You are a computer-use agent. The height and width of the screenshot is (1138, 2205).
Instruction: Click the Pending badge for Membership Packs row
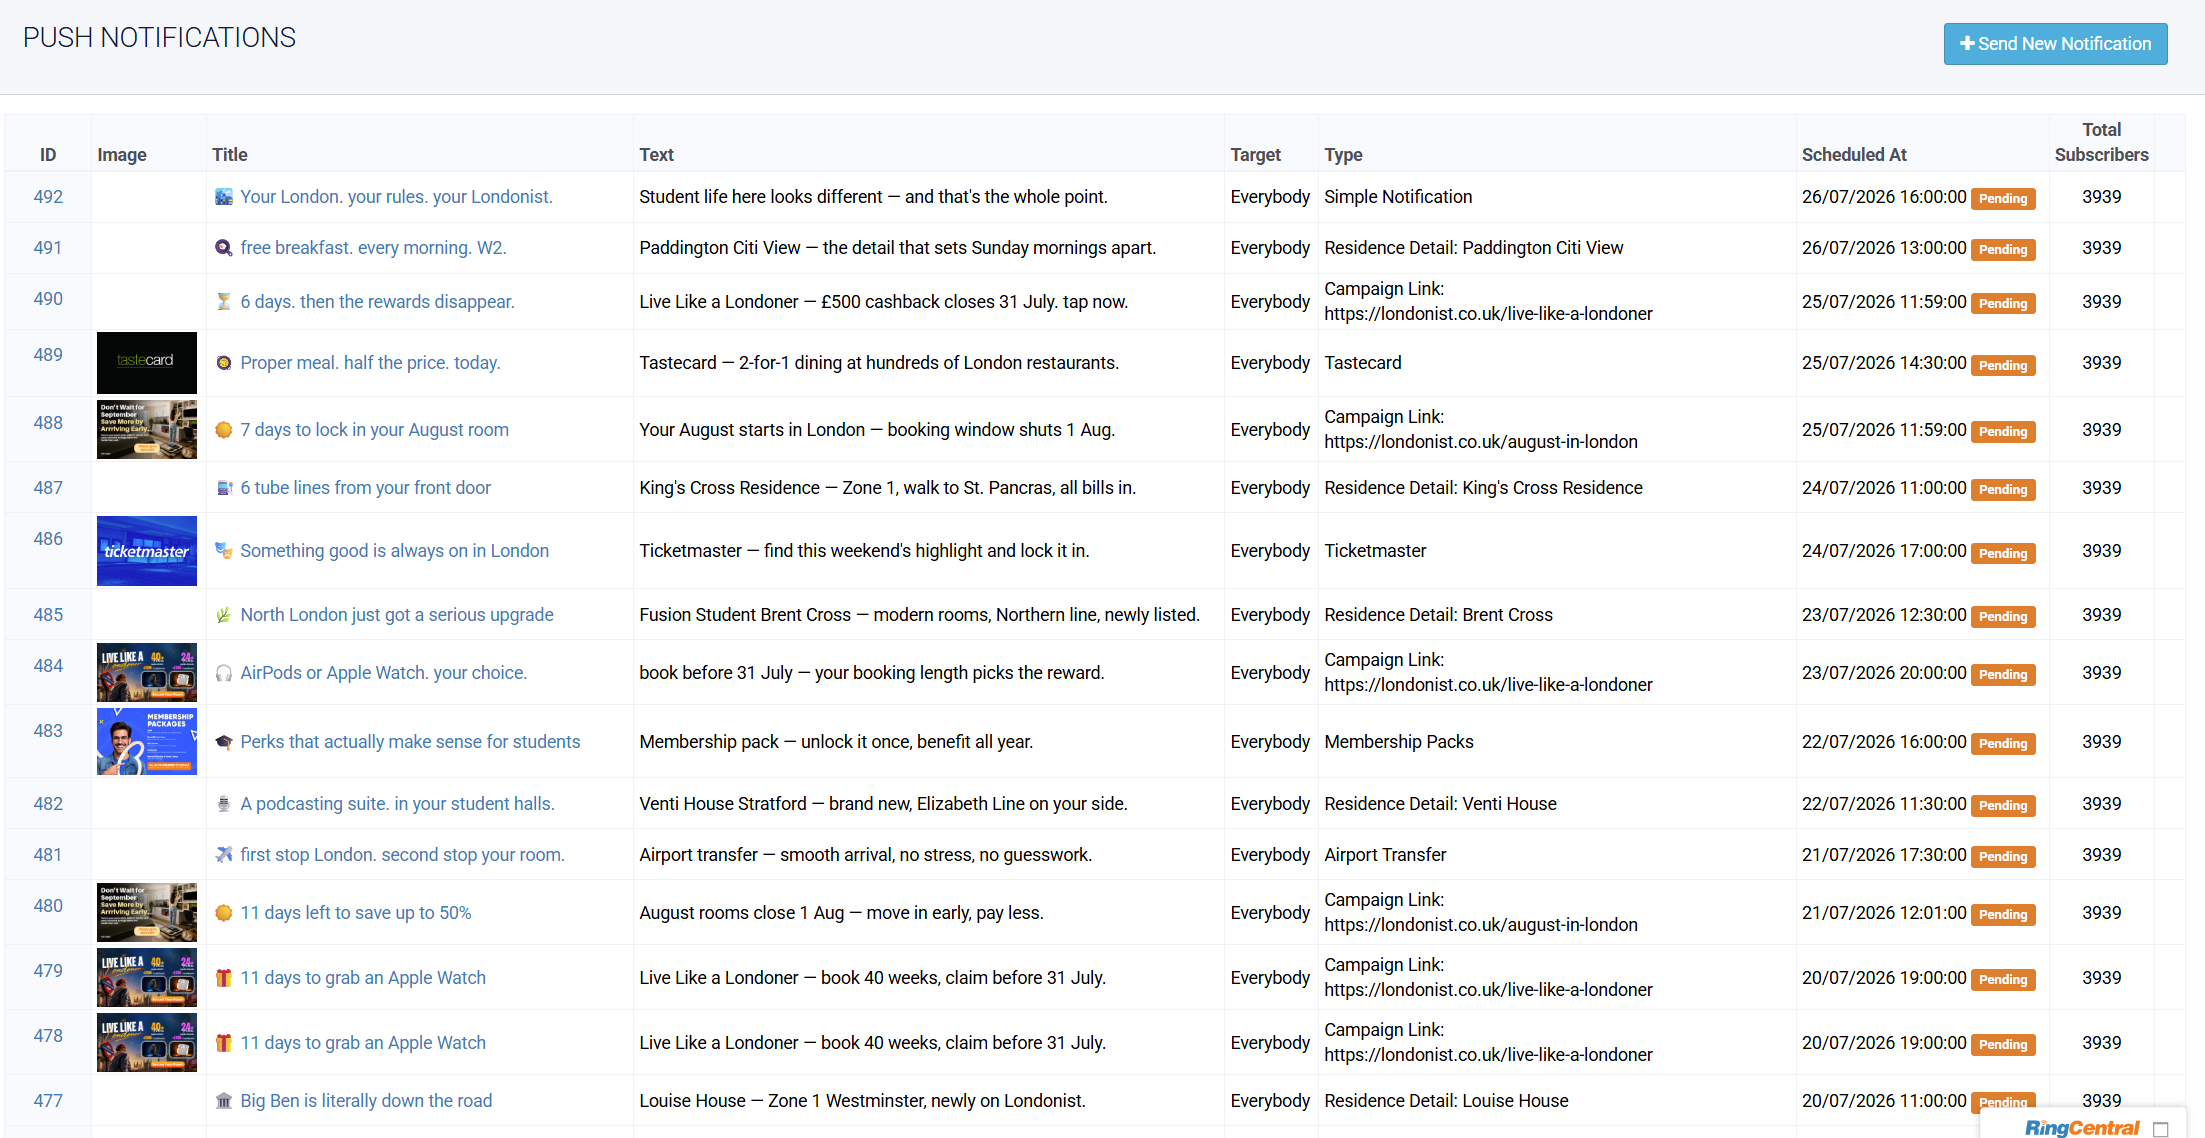click(x=2003, y=744)
